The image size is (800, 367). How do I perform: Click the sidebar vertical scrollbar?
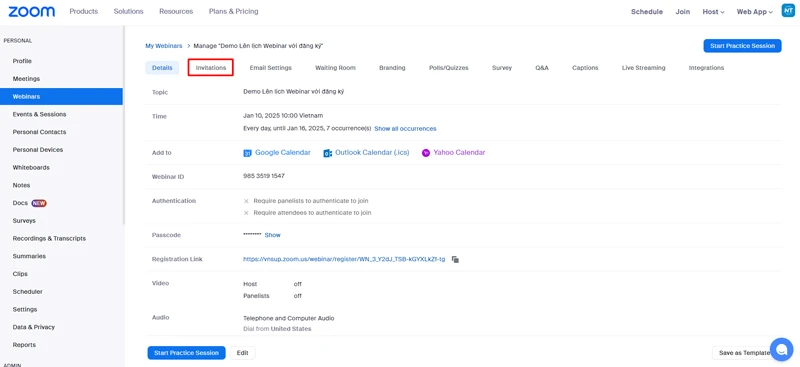[123, 125]
